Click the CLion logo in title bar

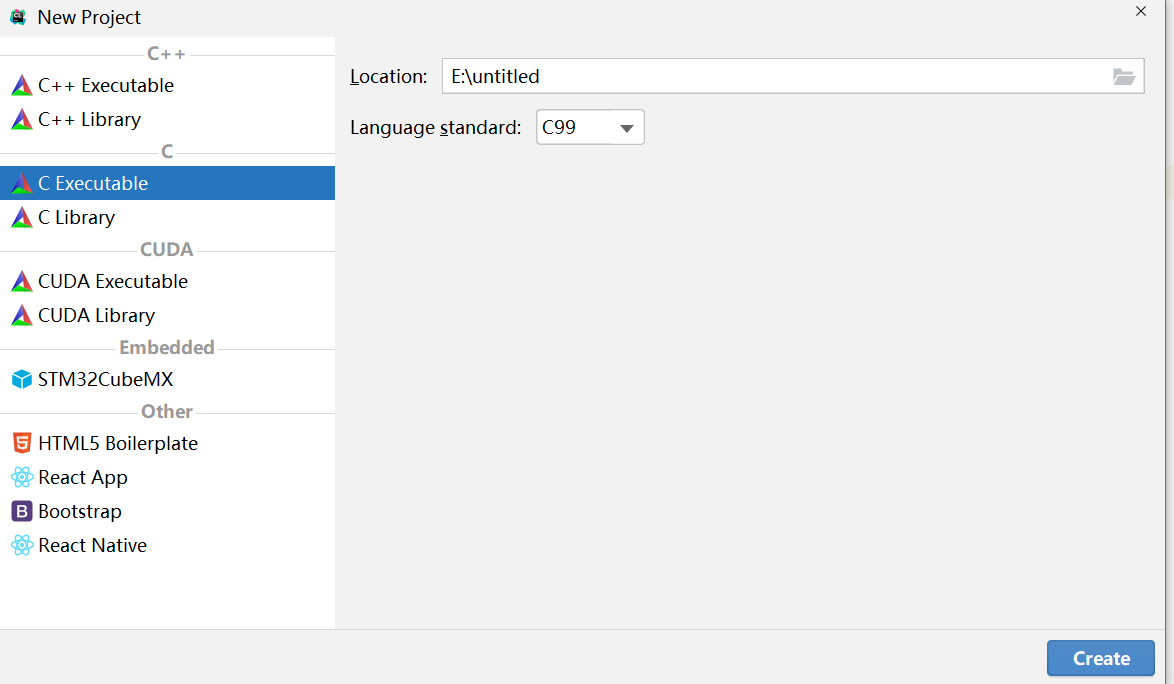click(x=18, y=17)
